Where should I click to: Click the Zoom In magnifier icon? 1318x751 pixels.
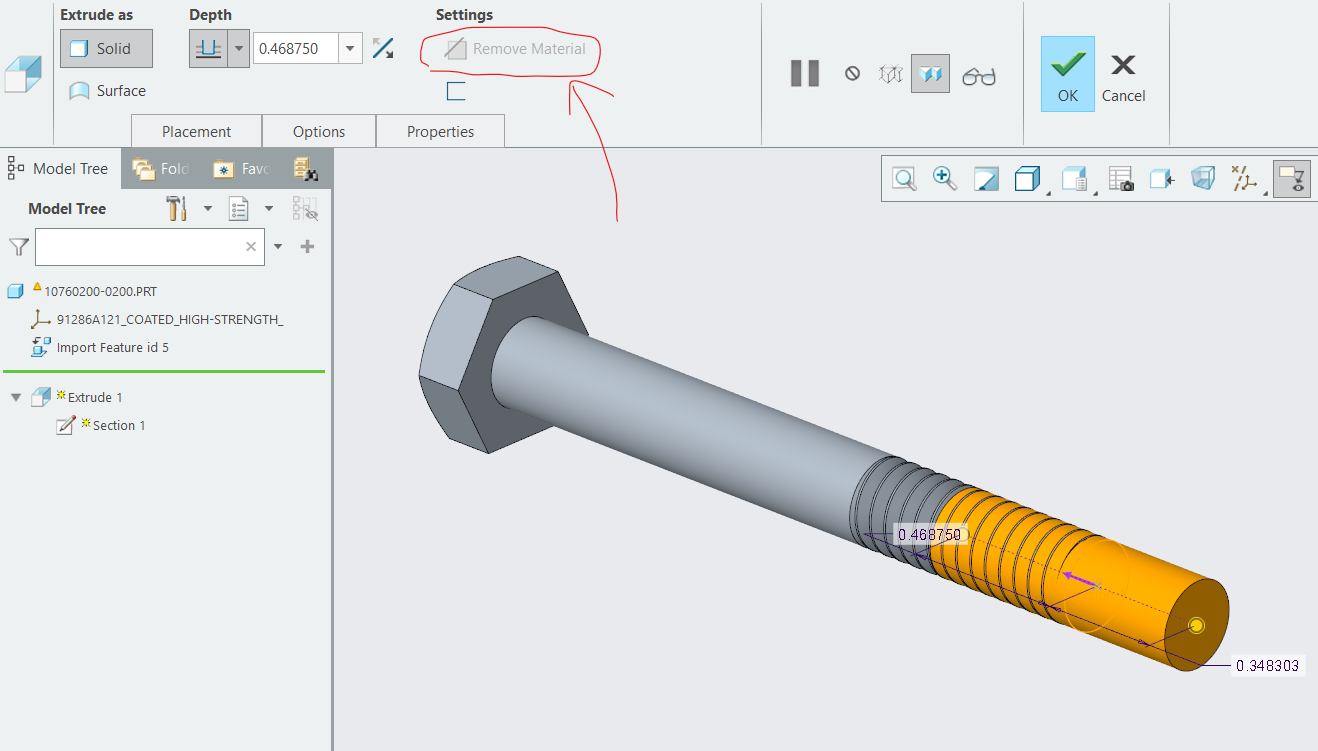tap(944, 179)
